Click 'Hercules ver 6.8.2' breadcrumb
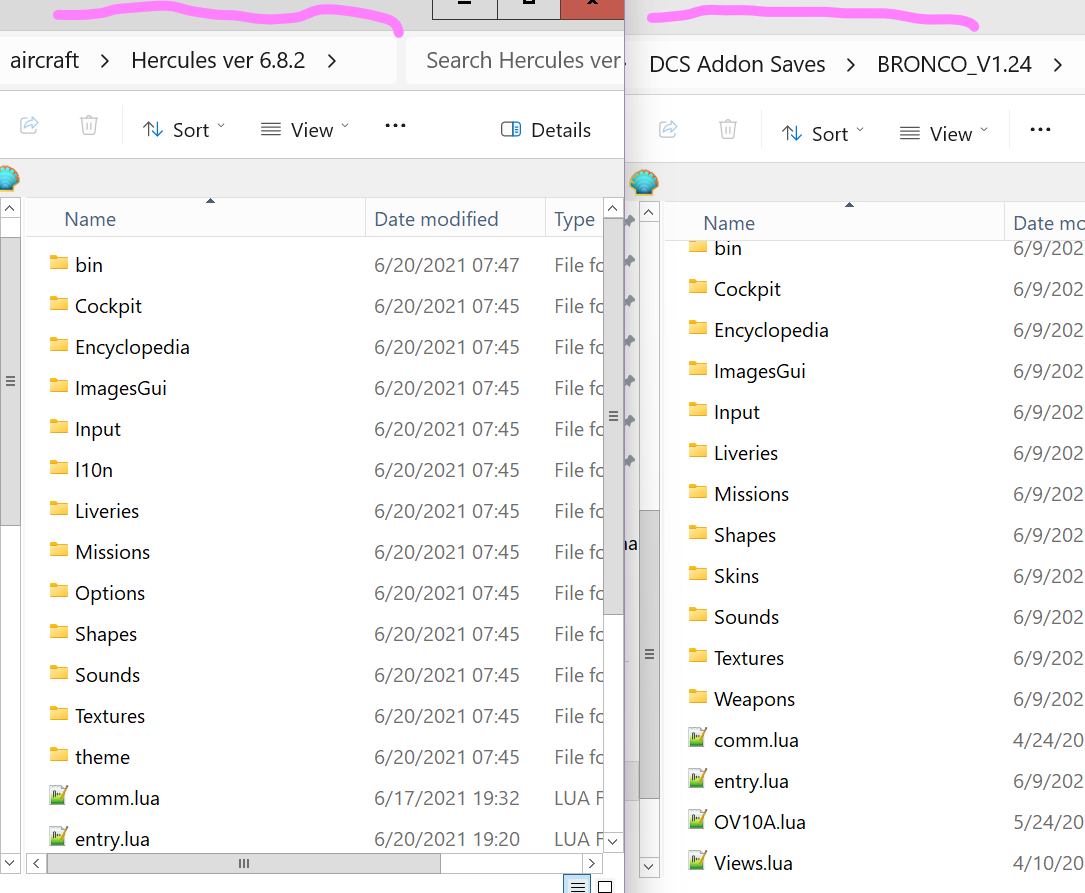The width and height of the screenshot is (1085, 893). [218, 60]
